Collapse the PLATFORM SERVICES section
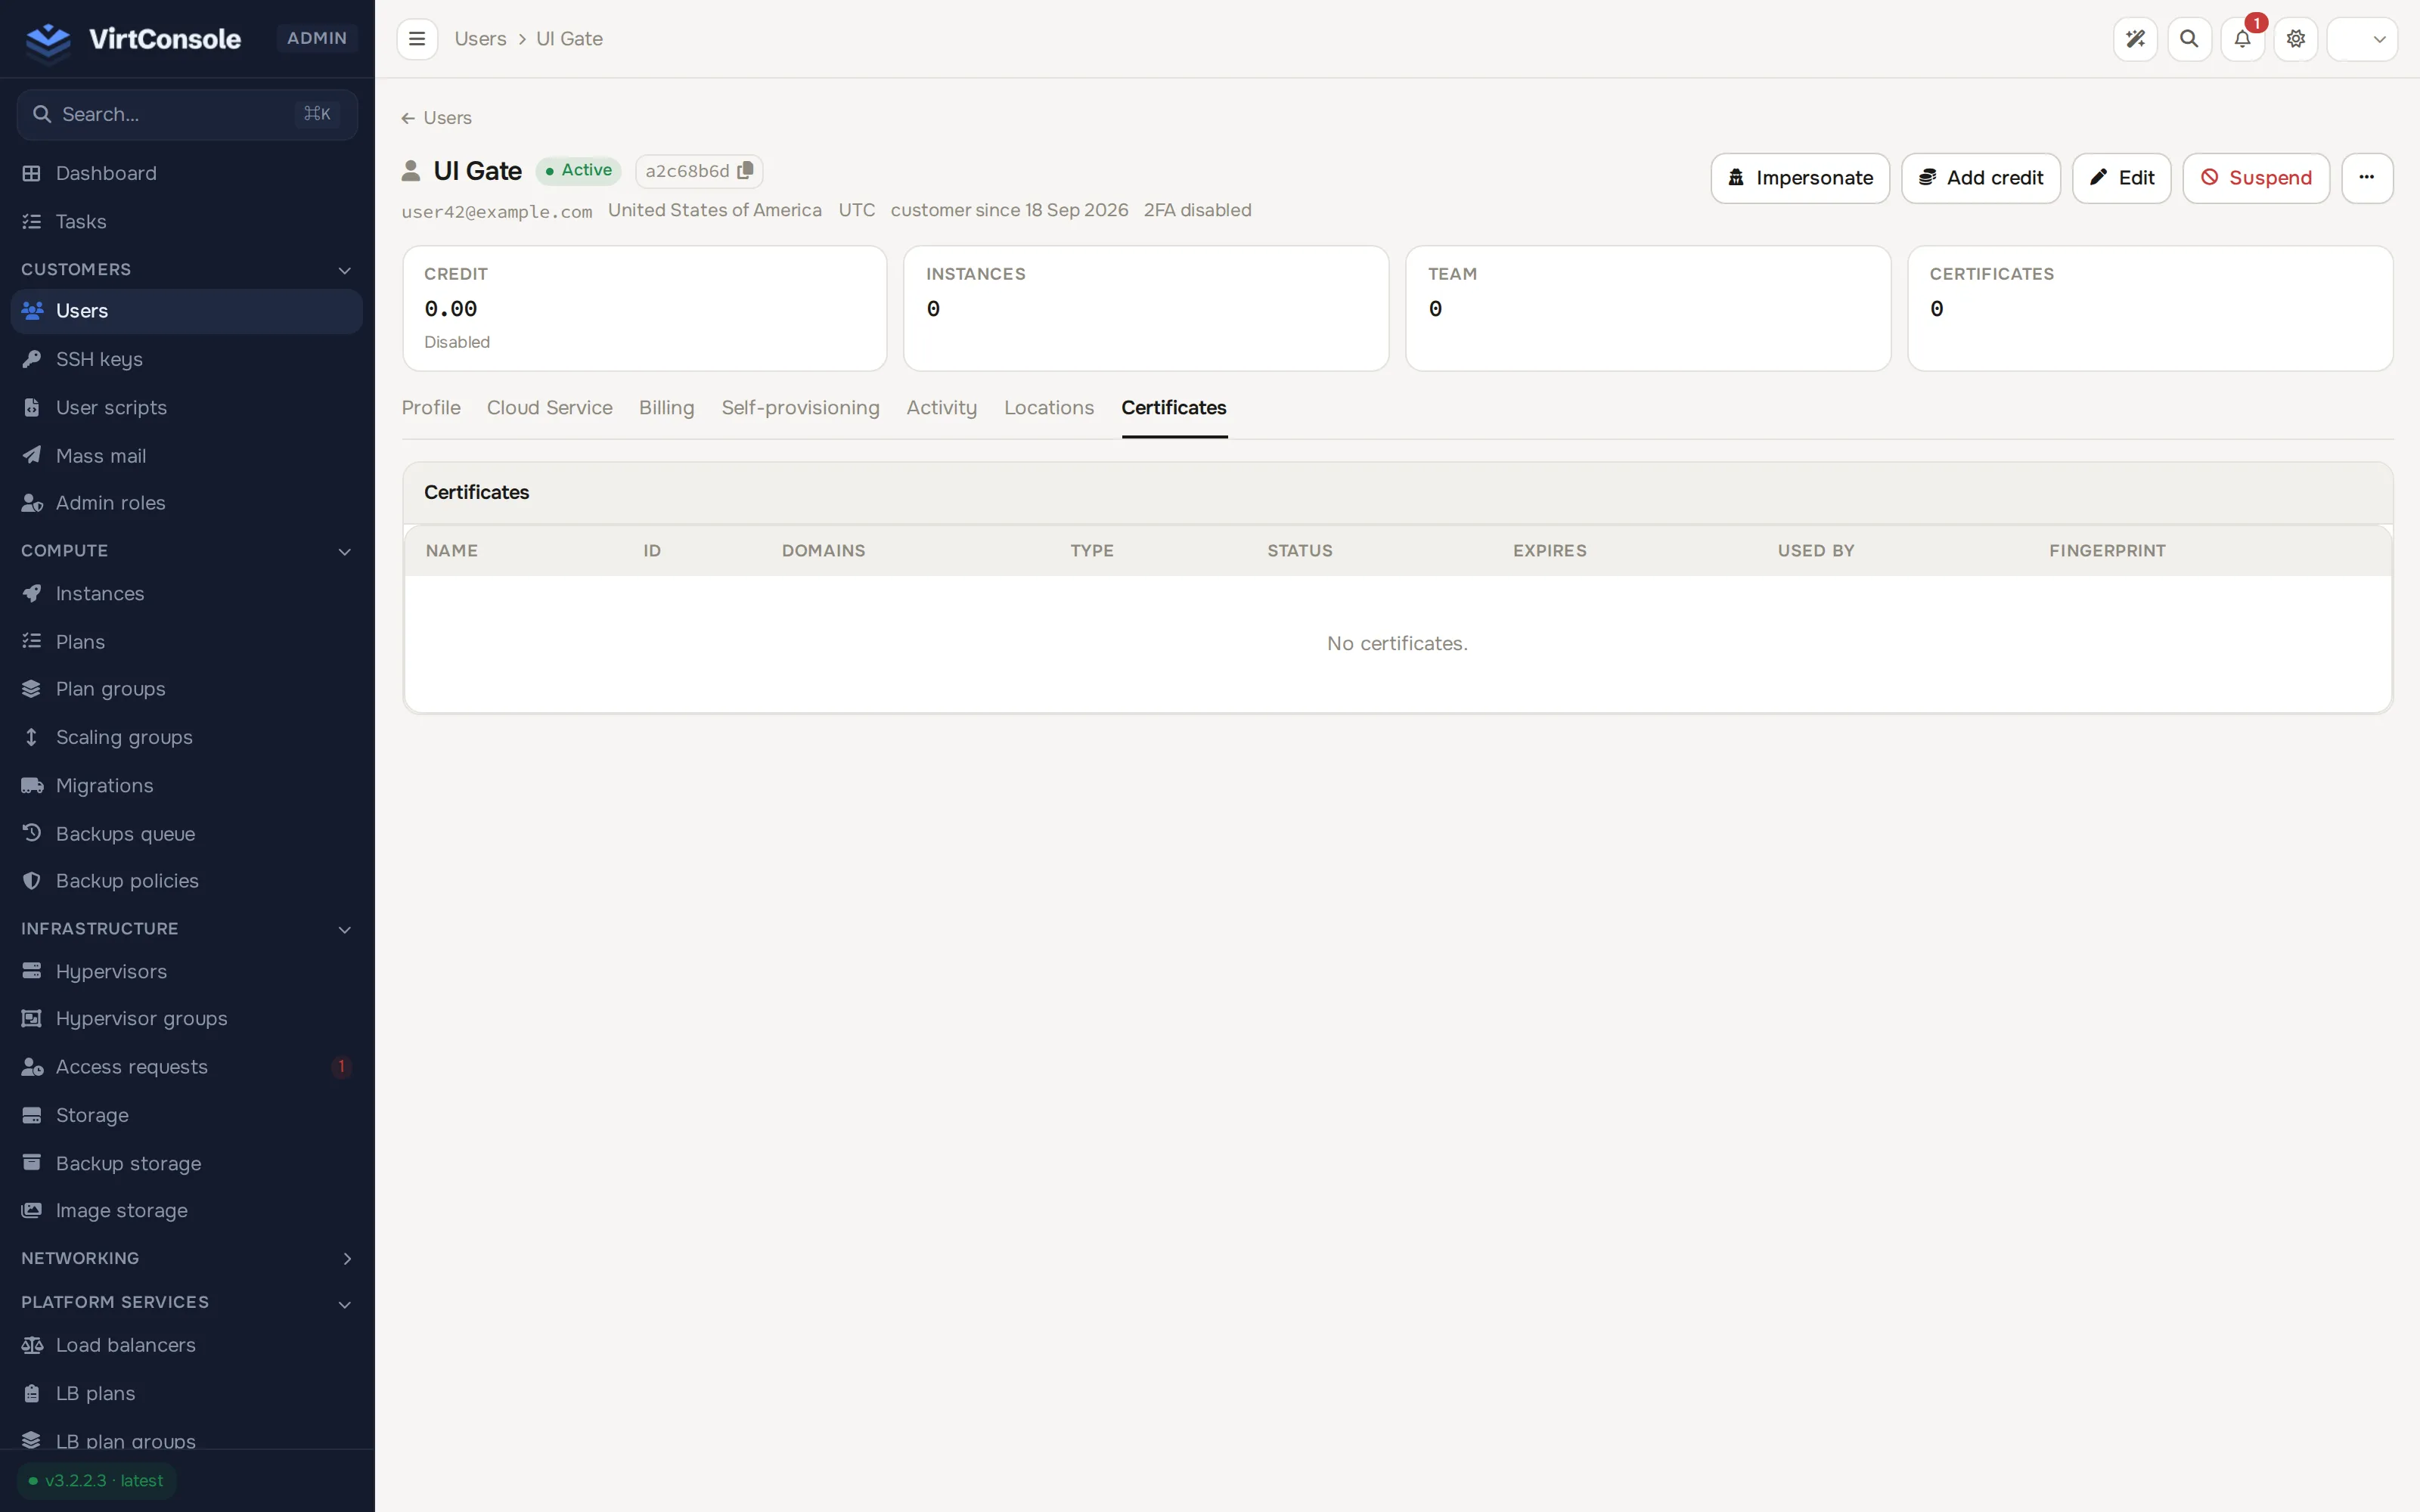This screenshot has width=2420, height=1512. [187, 1303]
